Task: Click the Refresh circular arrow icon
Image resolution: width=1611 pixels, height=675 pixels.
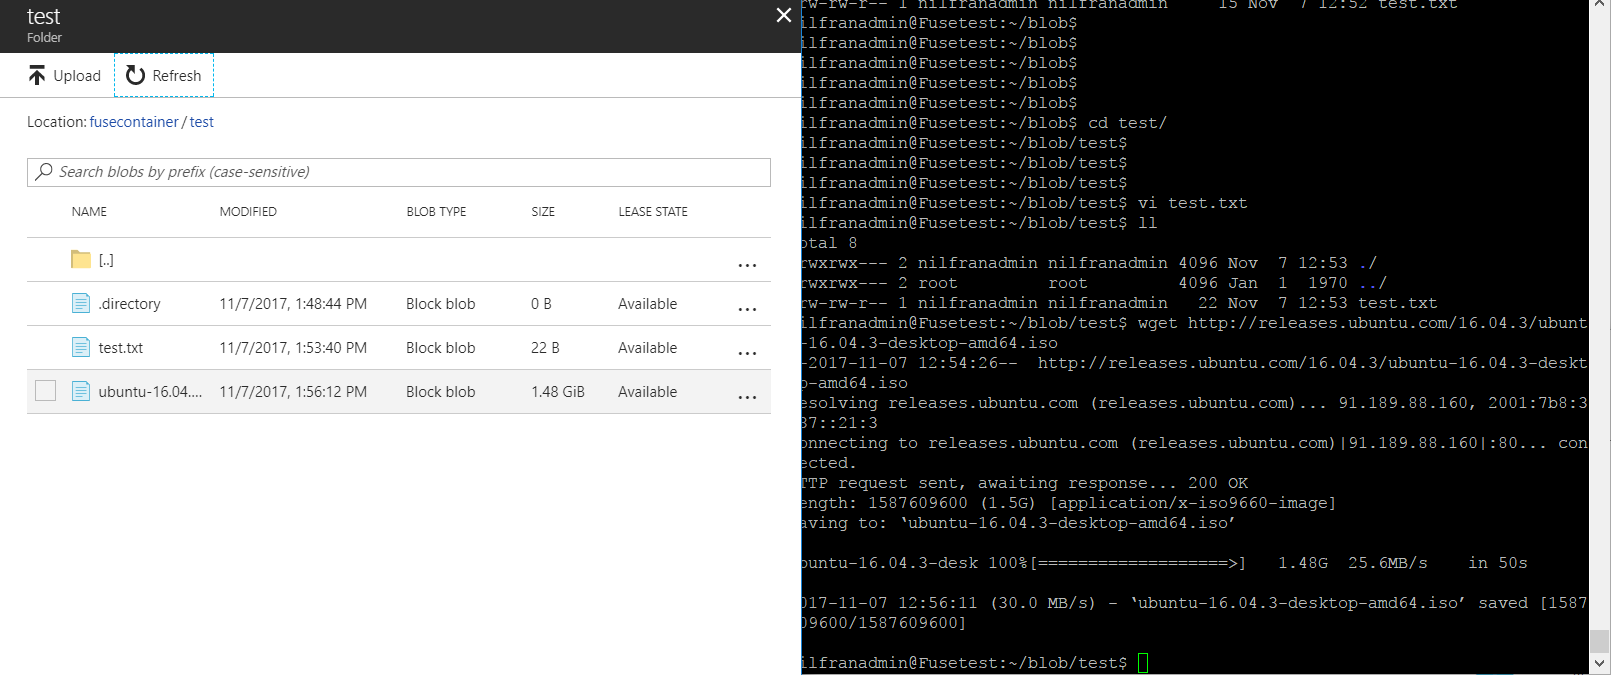Action: [x=136, y=76]
